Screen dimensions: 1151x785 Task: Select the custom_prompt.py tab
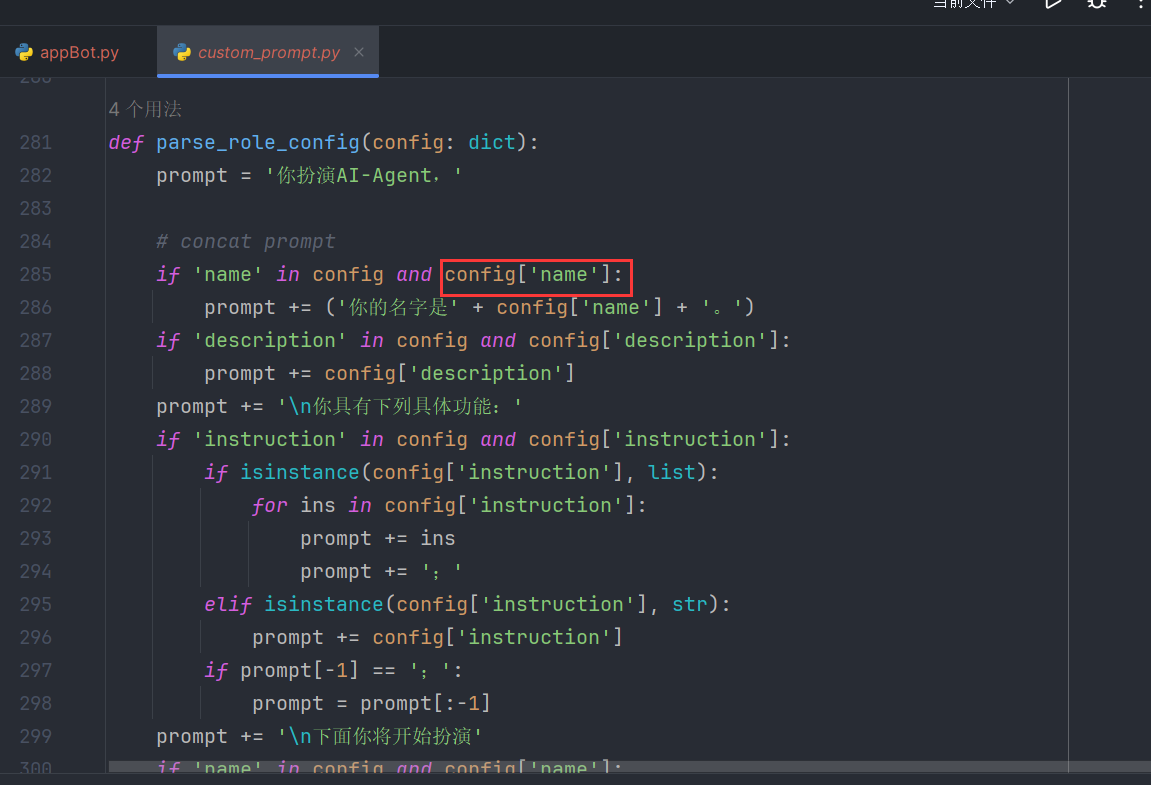tap(269, 52)
